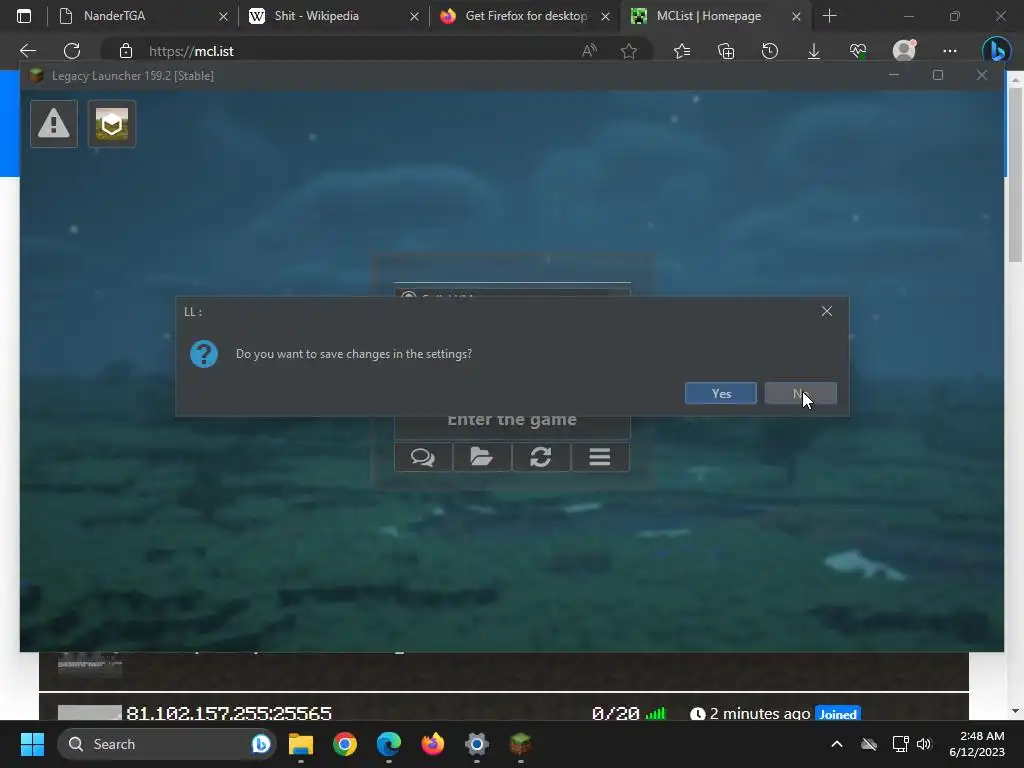1024x768 pixels.
Task: Open Edge tab actions menu icon
Action: pyautogui.click(x=24, y=16)
